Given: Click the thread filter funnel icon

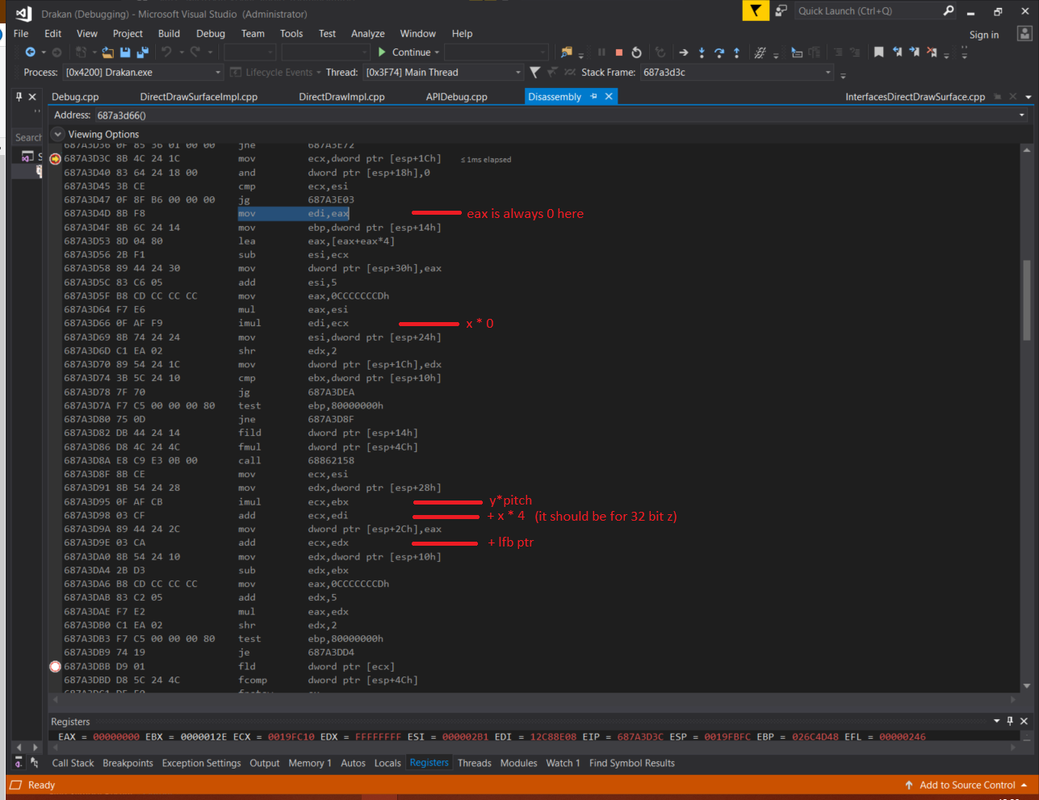Looking at the screenshot, I should [x=535, y=72].
